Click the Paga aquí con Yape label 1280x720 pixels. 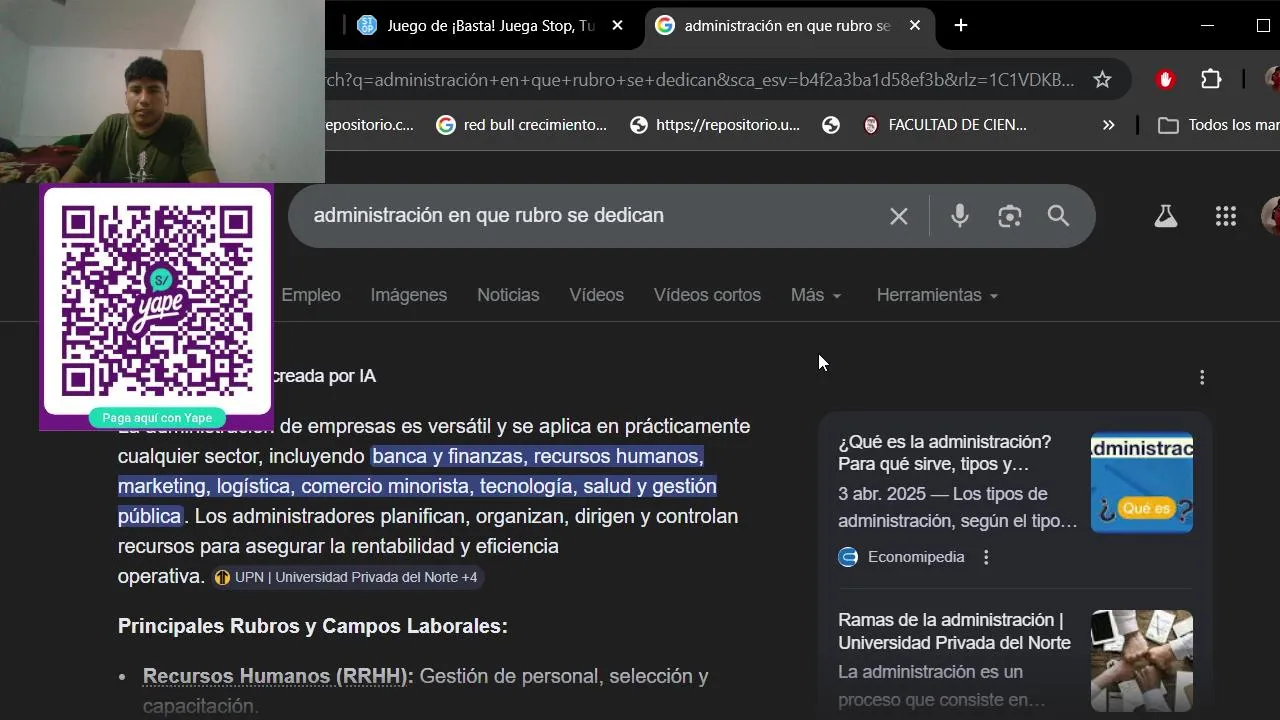pyautogui.click(x=157, y=418)
